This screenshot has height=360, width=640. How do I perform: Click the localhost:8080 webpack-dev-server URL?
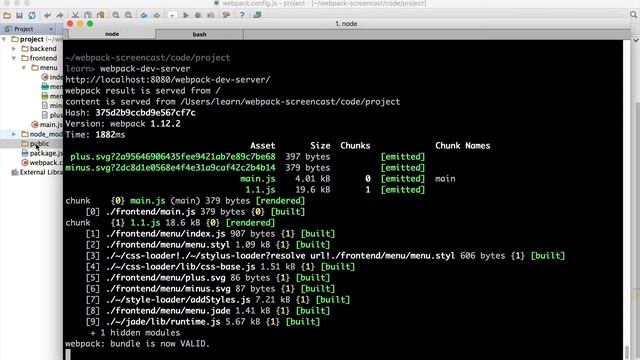168,80
